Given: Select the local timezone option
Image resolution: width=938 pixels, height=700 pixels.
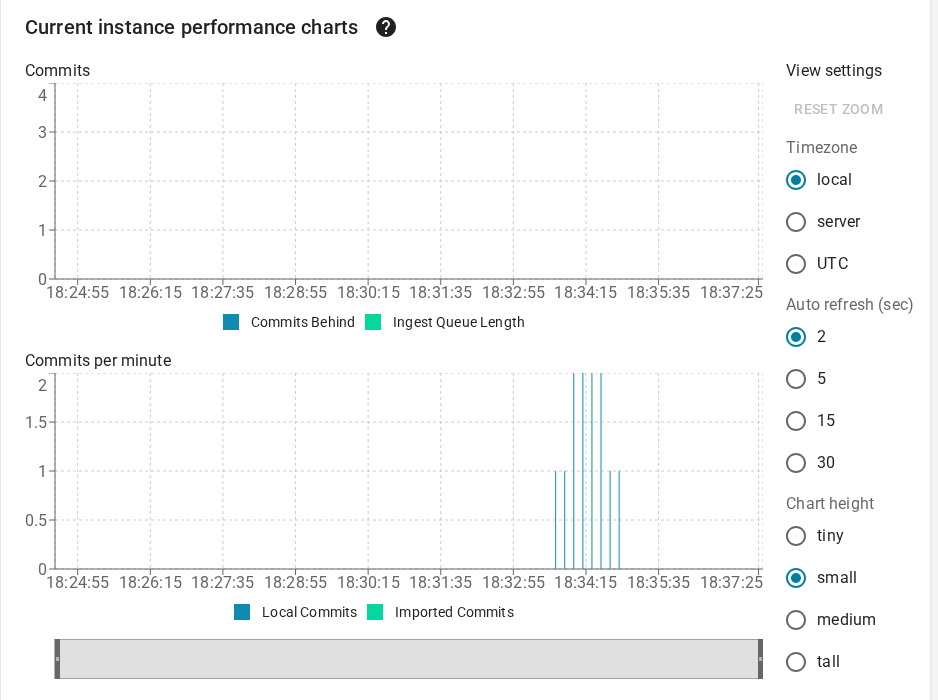Looking at the screenshot, I should 796,179.
